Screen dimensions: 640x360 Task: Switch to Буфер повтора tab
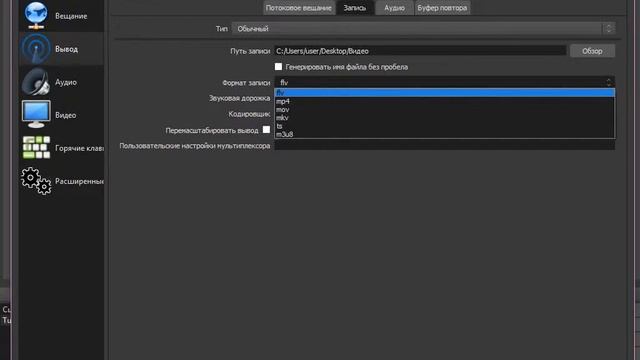[442, 8]
